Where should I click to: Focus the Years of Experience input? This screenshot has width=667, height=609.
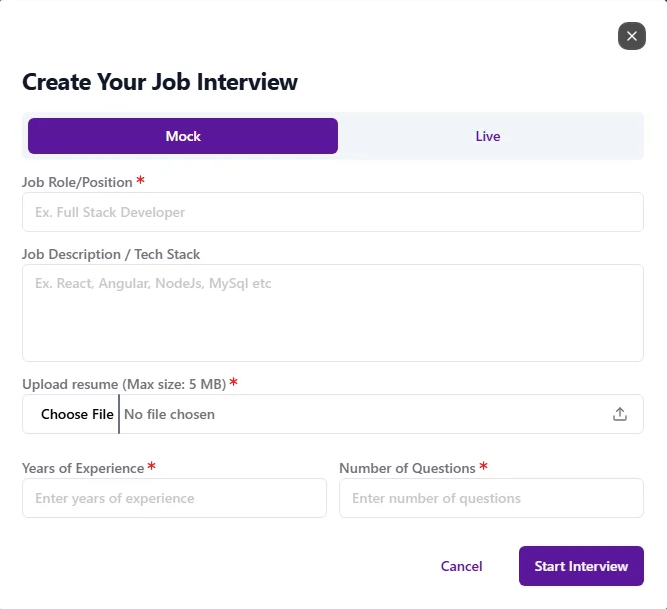(174, 498)
